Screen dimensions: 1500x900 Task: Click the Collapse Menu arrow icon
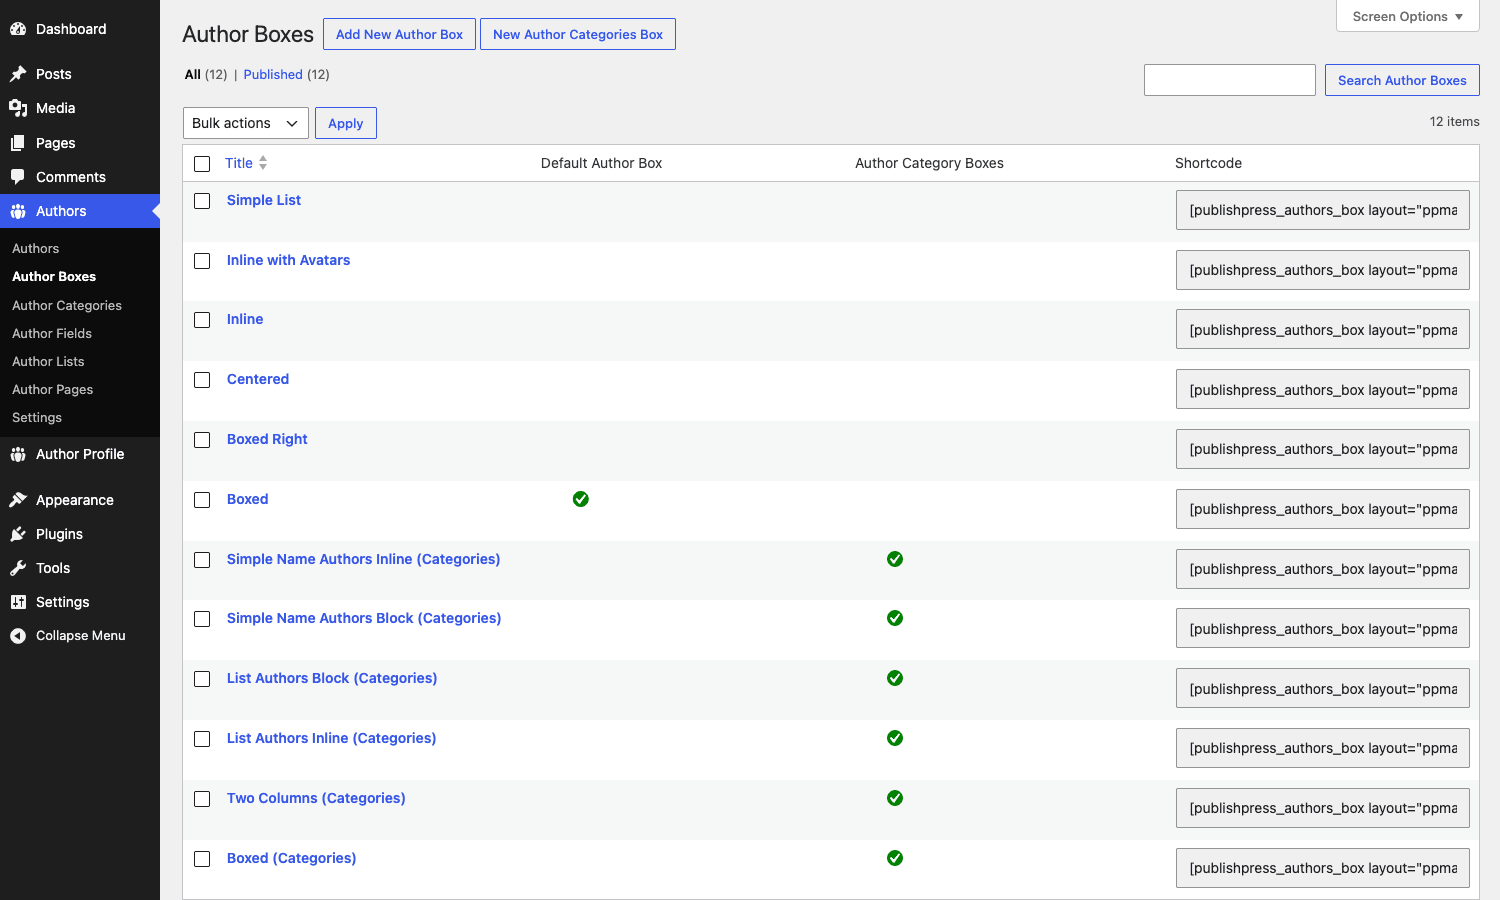click(x=18, y=636)
